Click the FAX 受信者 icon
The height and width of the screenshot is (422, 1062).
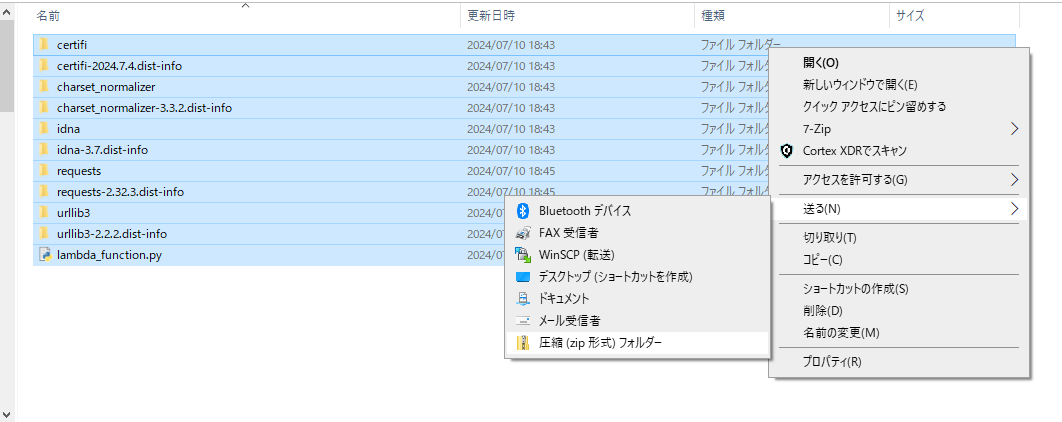(522, 233)
